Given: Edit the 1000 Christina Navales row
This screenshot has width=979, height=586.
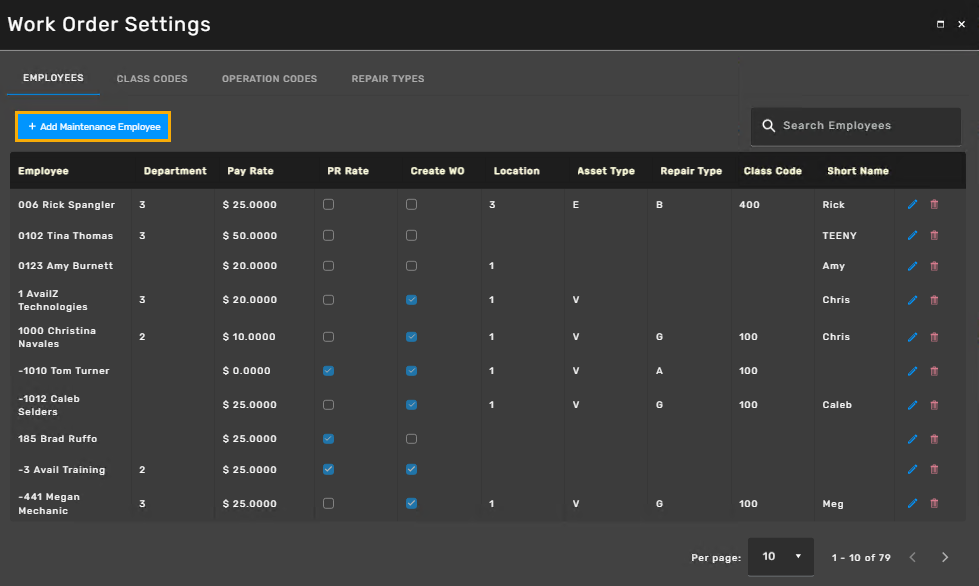Looking at the screenshot, I should [912, 337].
